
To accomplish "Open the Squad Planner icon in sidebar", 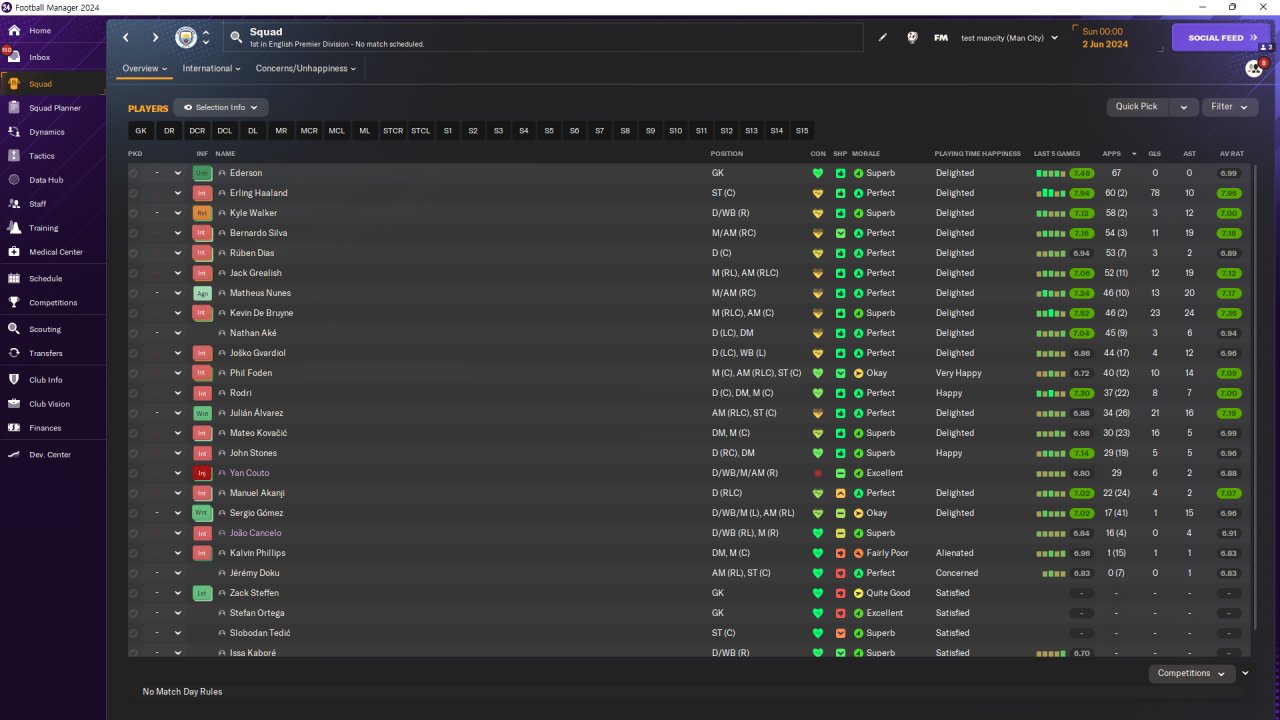I will (x=14, y=108).
